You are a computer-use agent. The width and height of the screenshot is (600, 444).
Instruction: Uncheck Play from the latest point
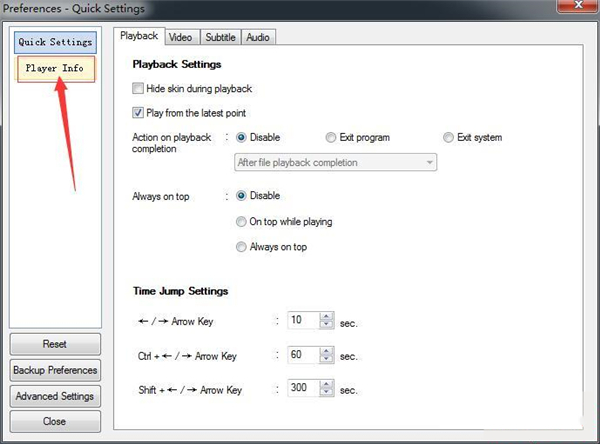[x=139, y=113]
